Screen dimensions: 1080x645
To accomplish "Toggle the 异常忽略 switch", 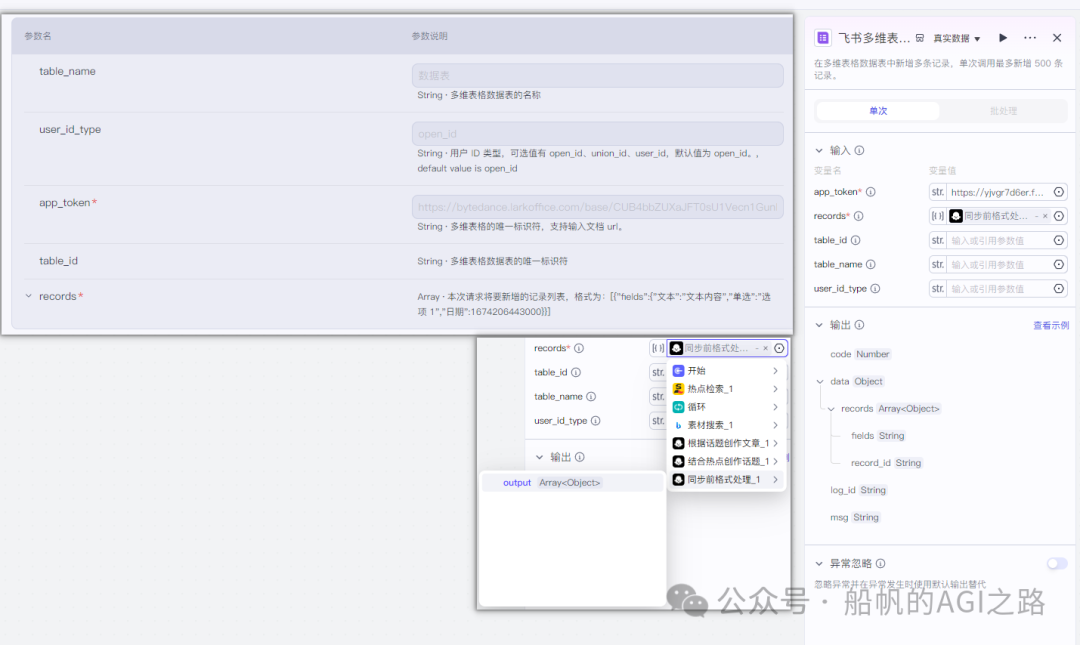I will (x=1057, y=564).
